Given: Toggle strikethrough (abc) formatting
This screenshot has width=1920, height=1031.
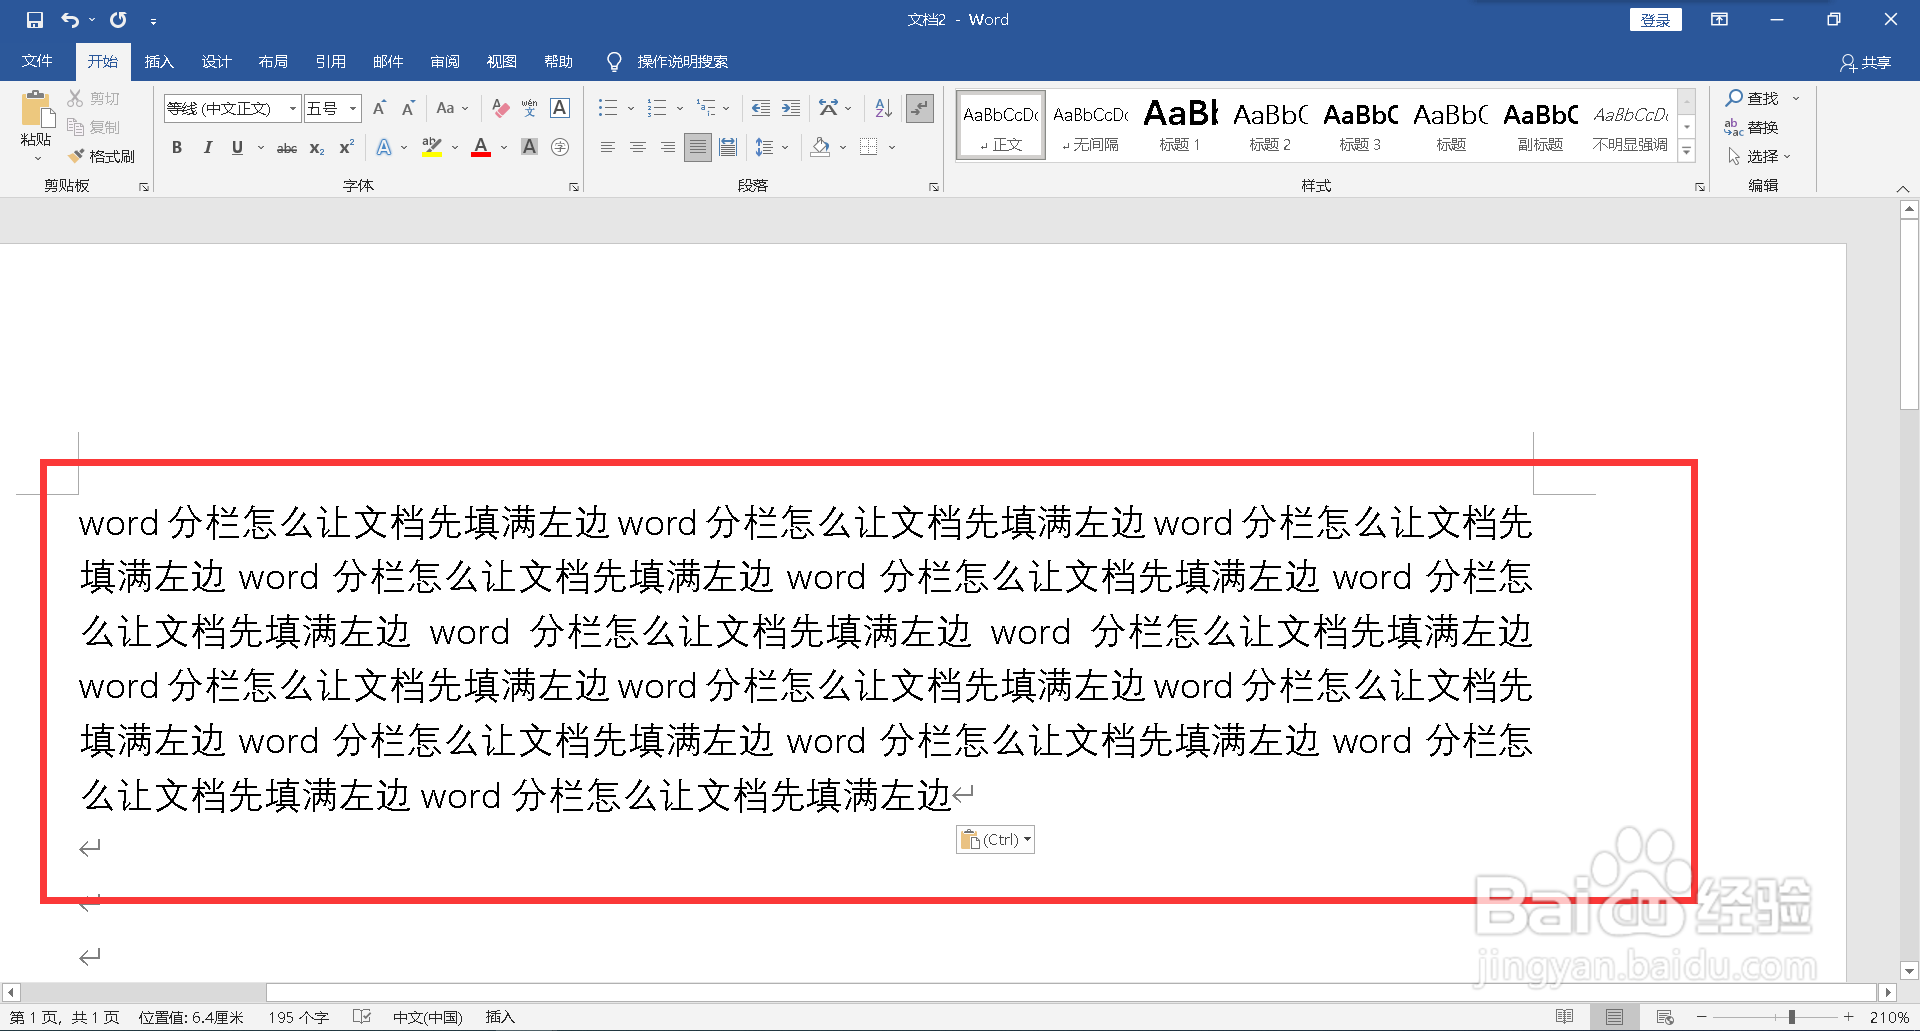Looking at the screenshot, I should pos(287,147).
